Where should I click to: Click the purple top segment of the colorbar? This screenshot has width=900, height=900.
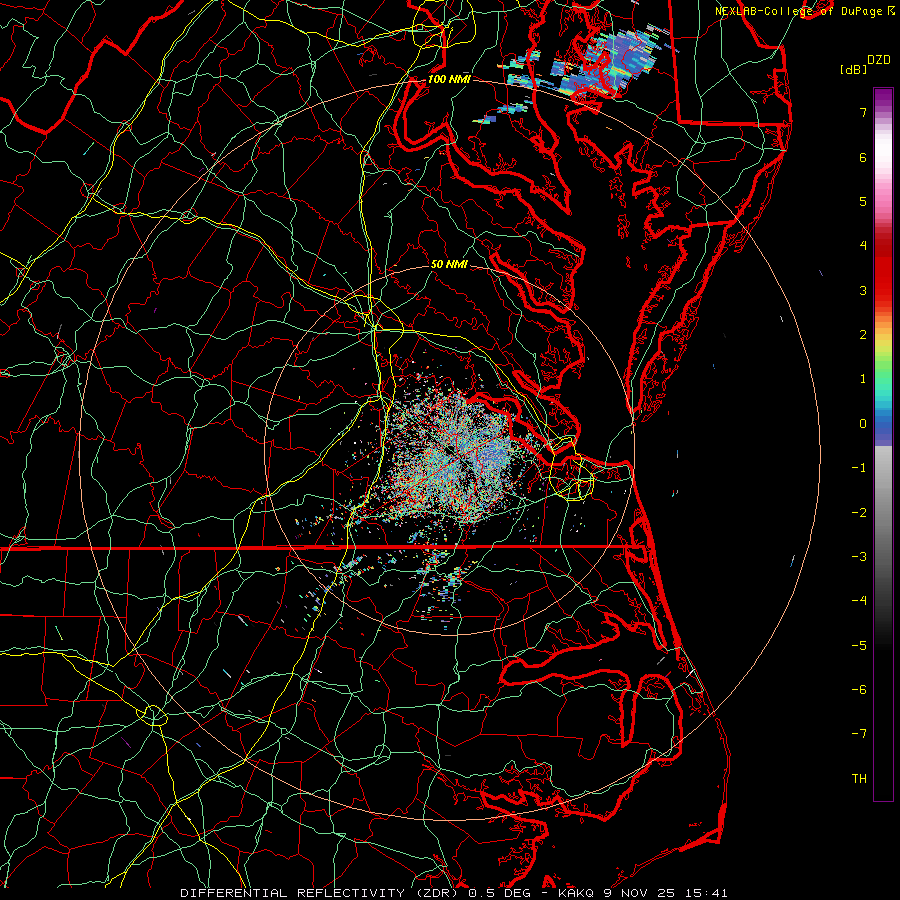883,98
